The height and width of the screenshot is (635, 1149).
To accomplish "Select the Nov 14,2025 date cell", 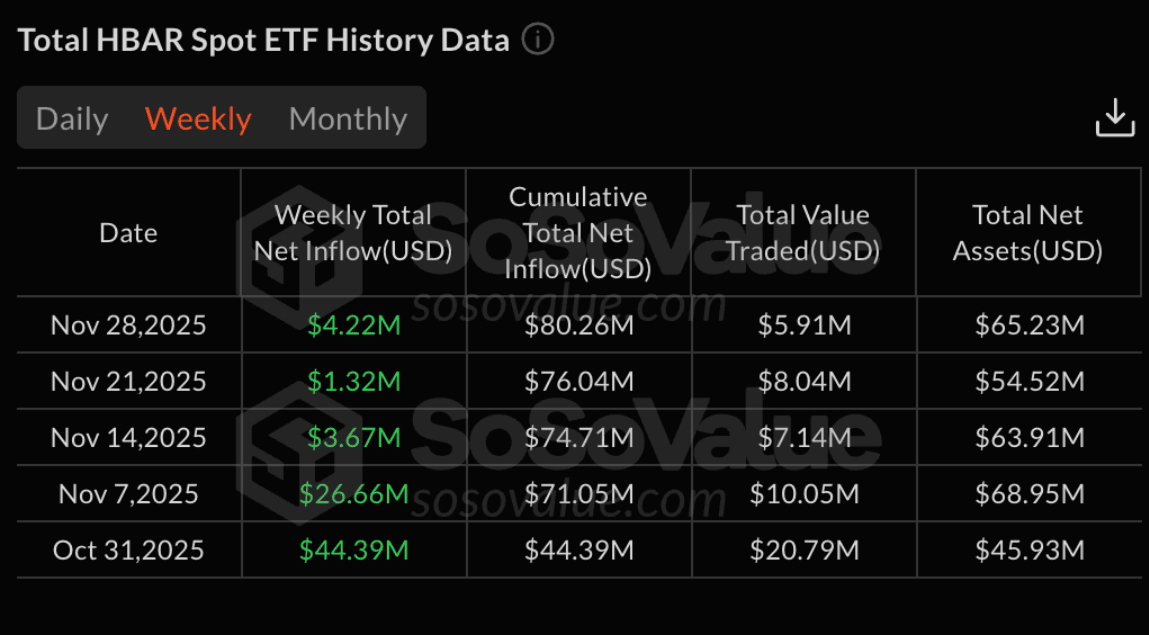I will coord(129,437).
